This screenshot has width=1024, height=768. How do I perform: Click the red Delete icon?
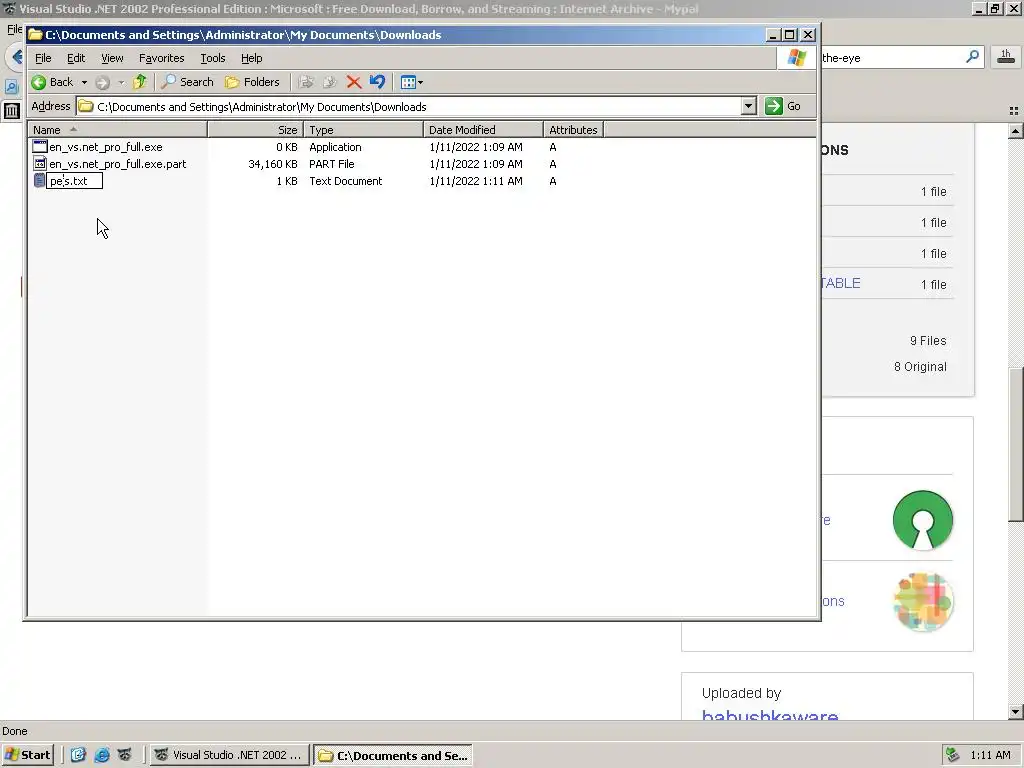click(354, 82)
